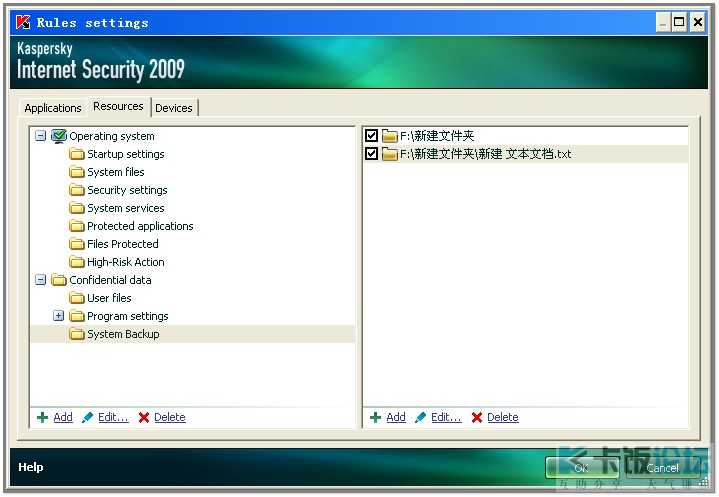Click the Files Protected folder icon
719x497 pixels.
(77, 243)
